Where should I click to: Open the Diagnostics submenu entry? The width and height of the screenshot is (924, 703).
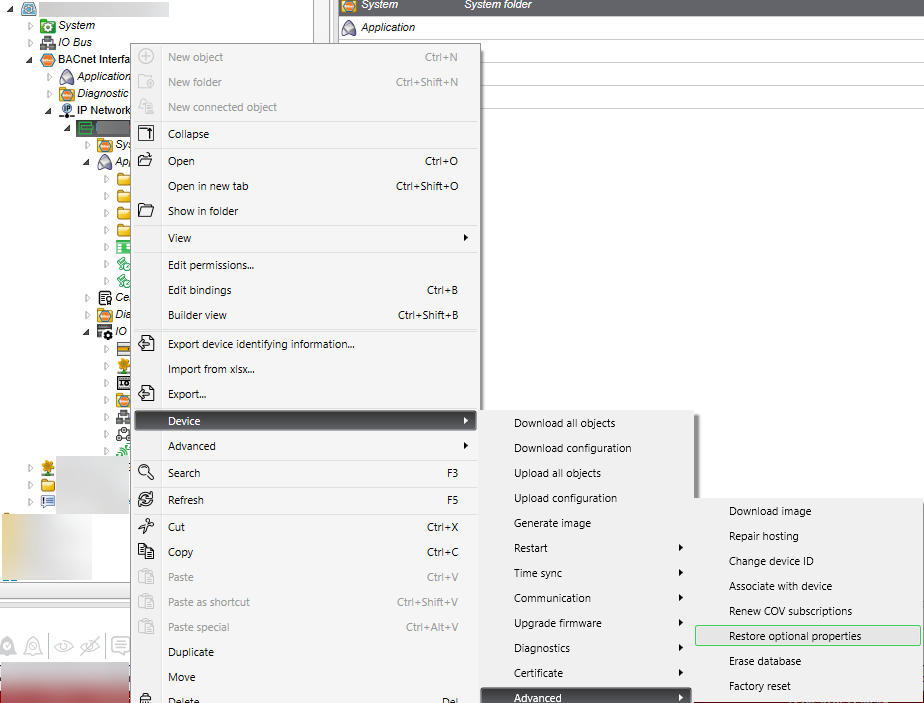point(585,648)
